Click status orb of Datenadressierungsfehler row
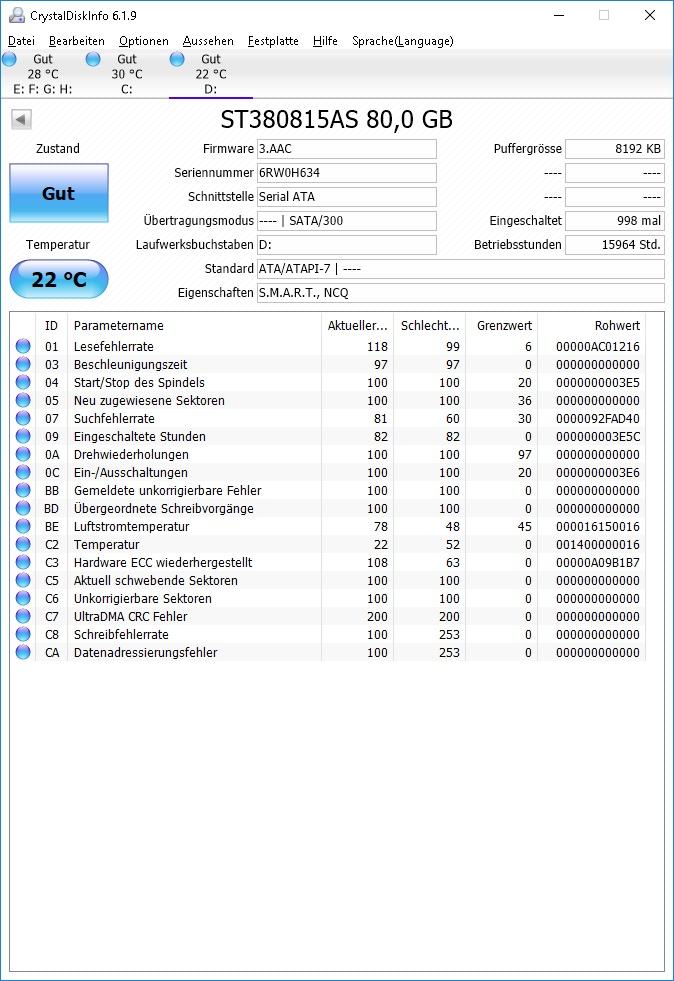The height and width of the screenshot is (981, 674). (23, 653)
